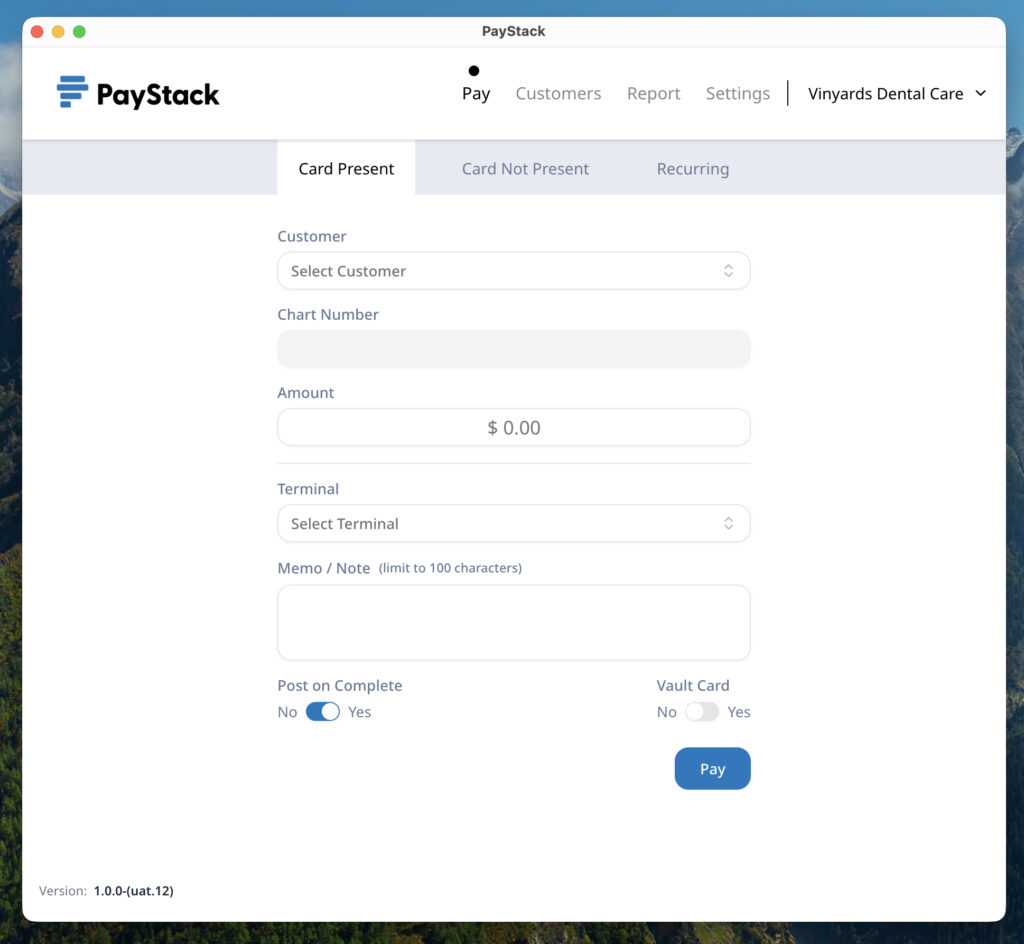The height and width of the screenshot is (944, 1024).
Task: Go to Settings
Action: coord(737,93)
